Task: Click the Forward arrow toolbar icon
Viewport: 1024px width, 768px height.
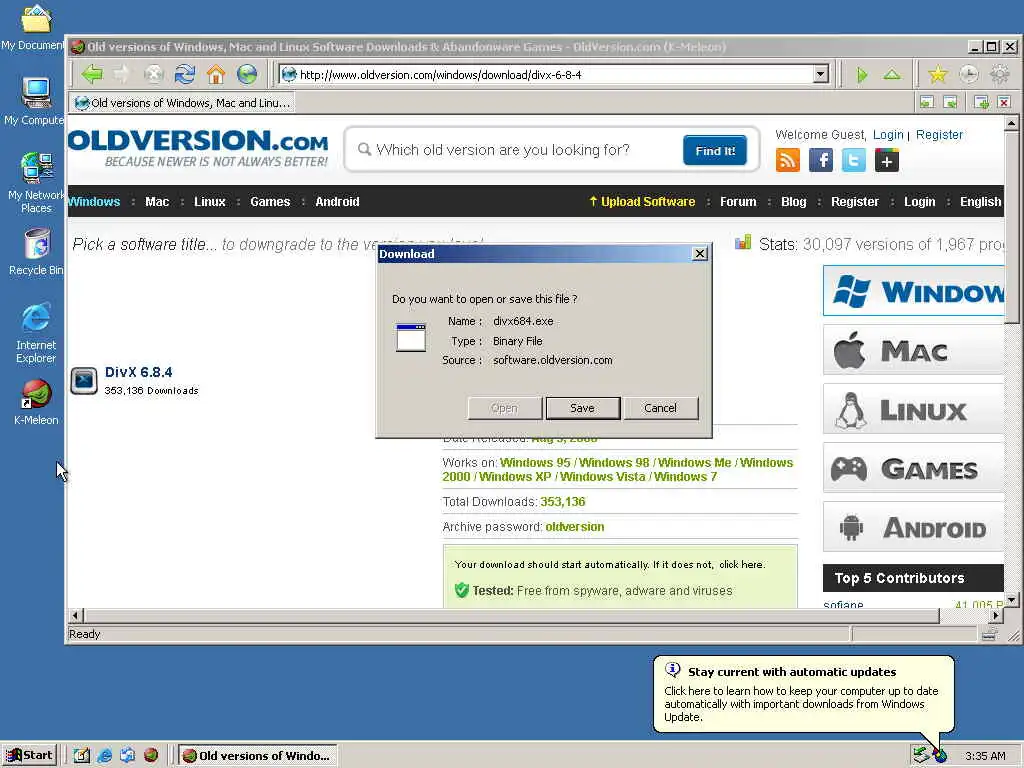Action: point(123,74)
